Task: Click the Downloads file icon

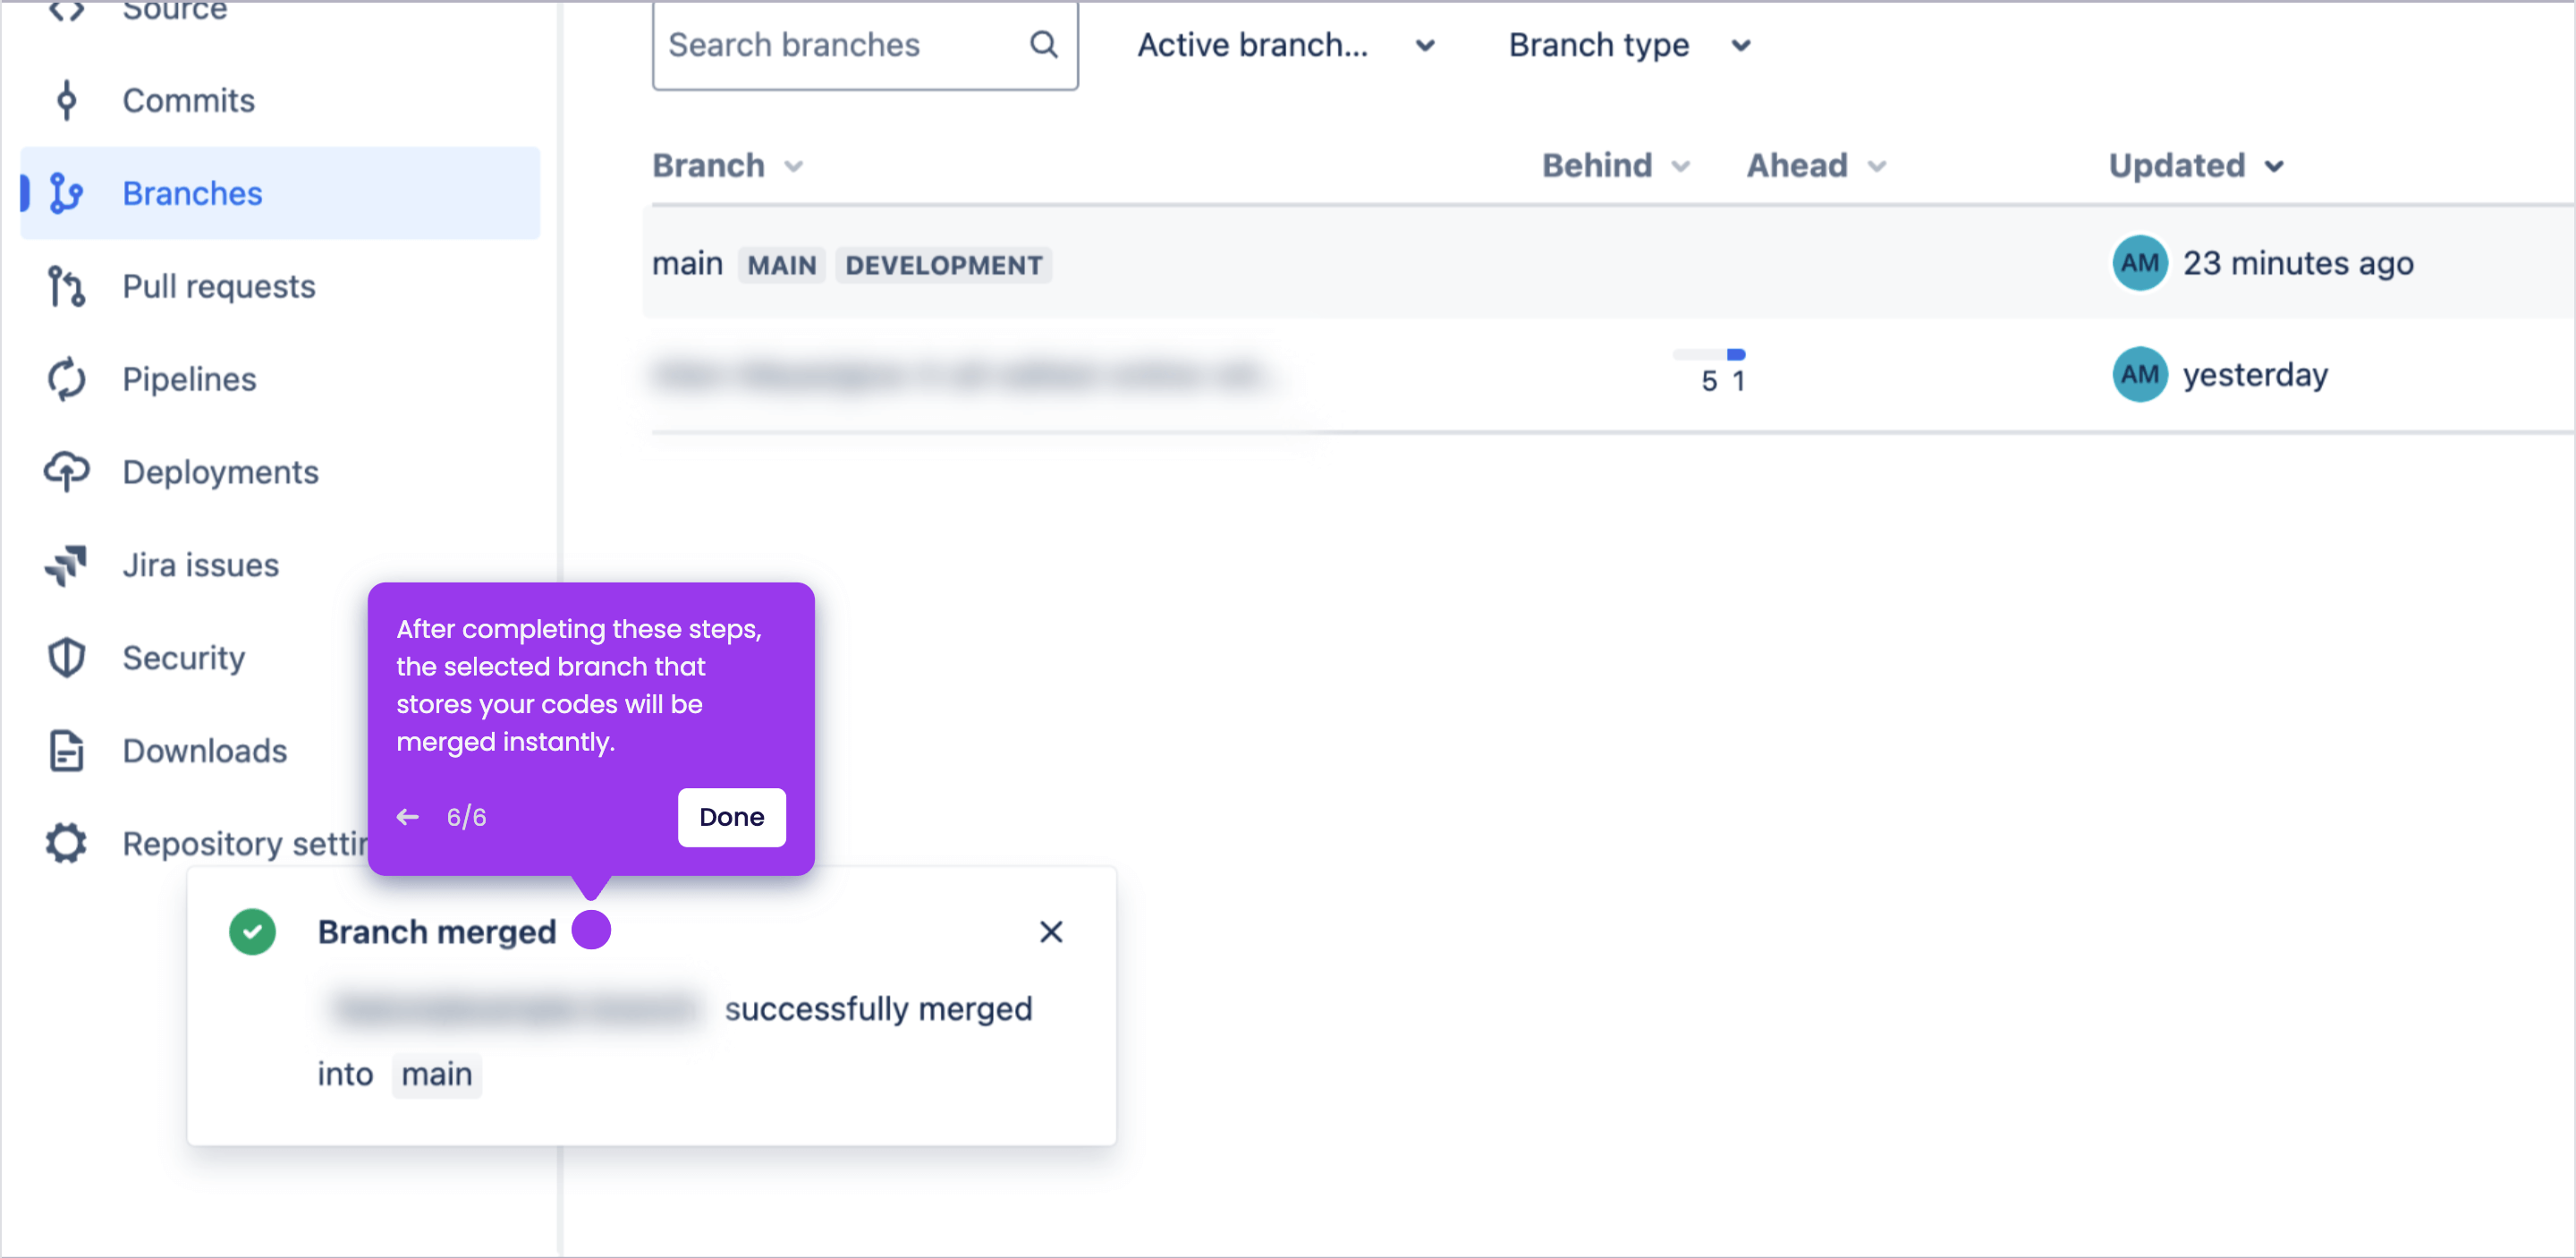Action: point(66,751)
